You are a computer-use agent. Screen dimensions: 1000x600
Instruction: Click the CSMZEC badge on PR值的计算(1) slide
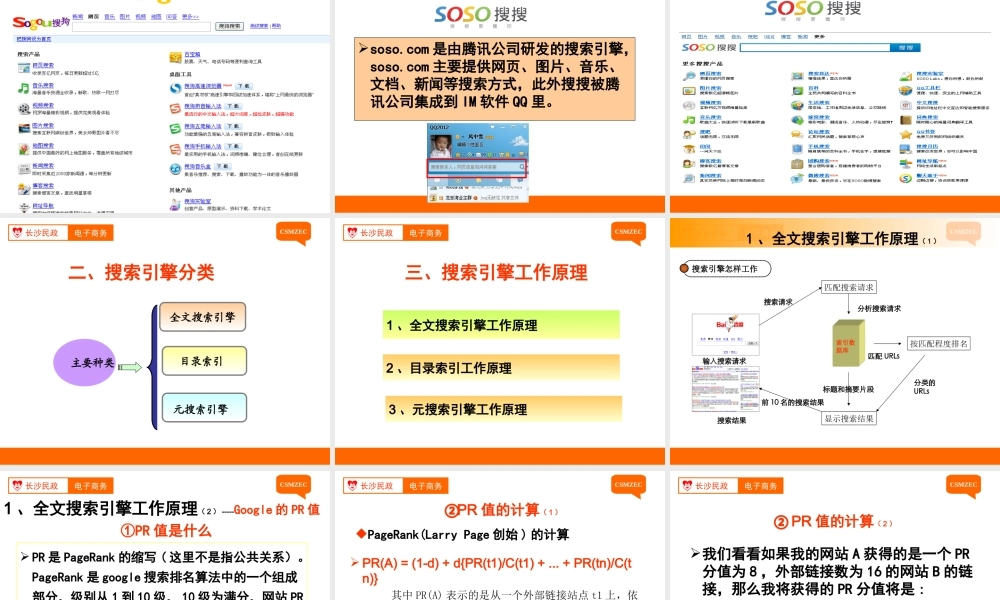pos(629,484)
